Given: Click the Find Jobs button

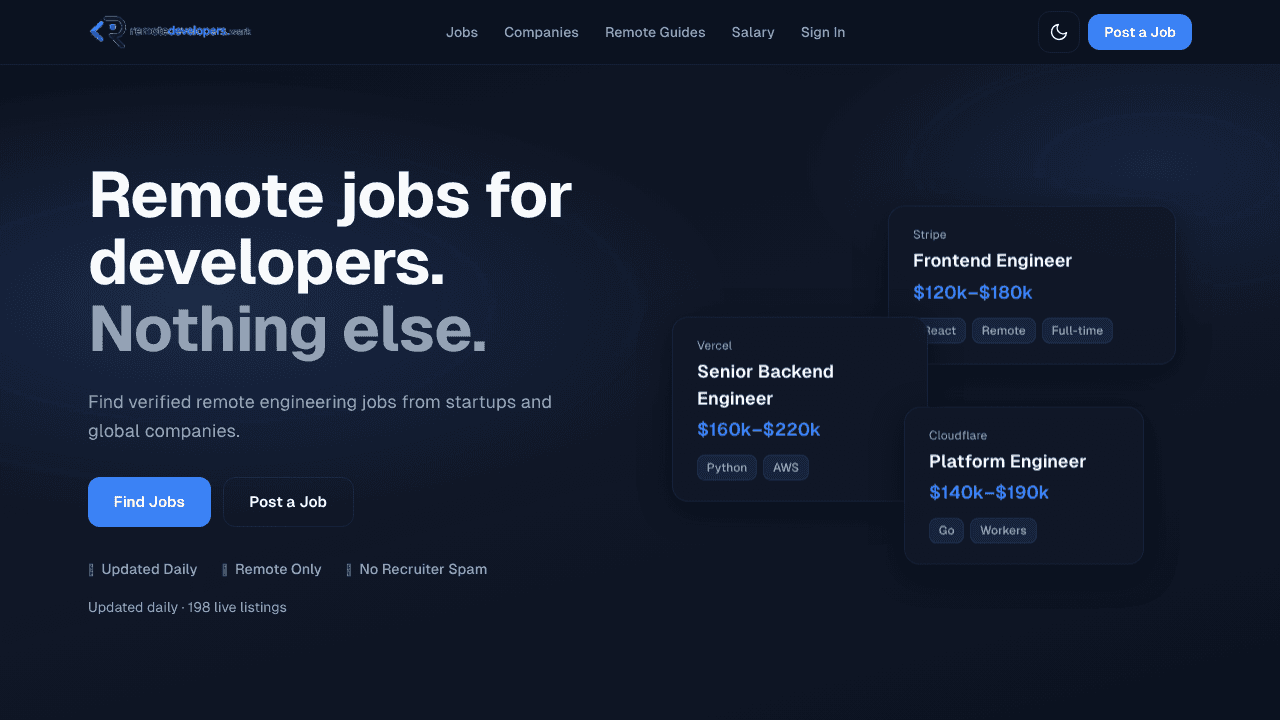Looking at the screenshot, I should click(x=149, y=502).
